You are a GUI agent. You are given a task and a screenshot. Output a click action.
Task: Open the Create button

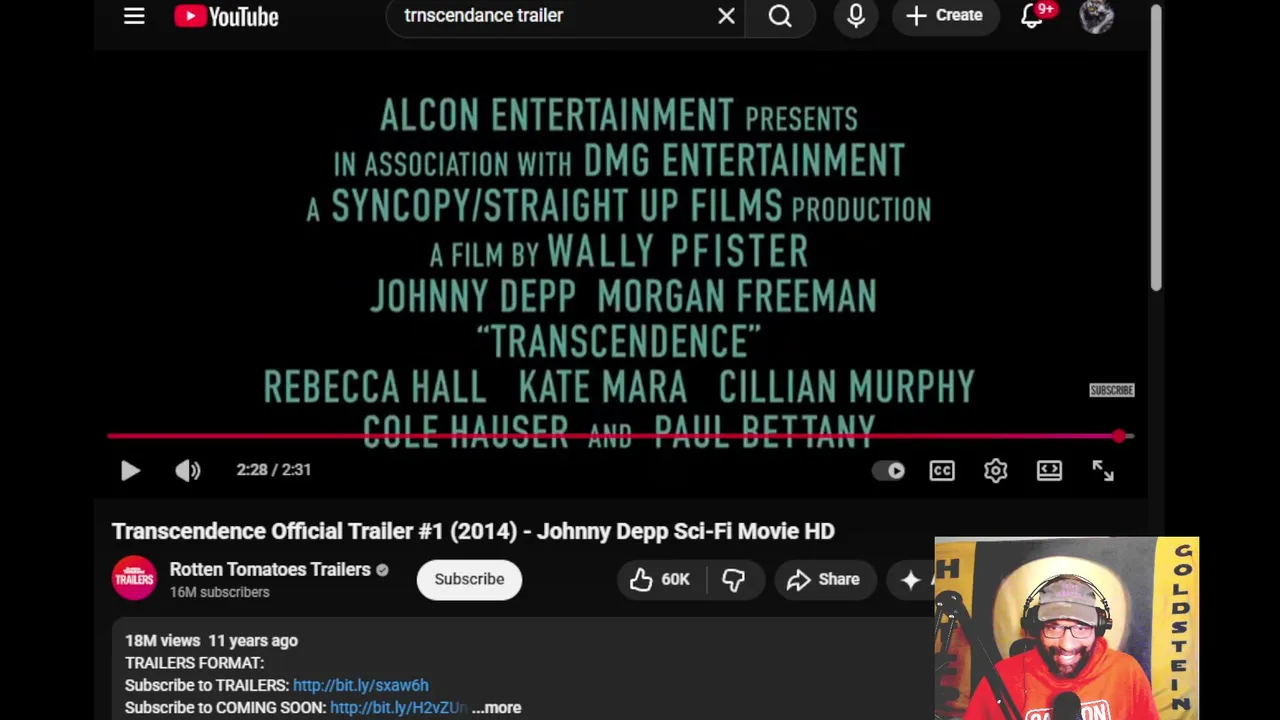coord(944,16)
